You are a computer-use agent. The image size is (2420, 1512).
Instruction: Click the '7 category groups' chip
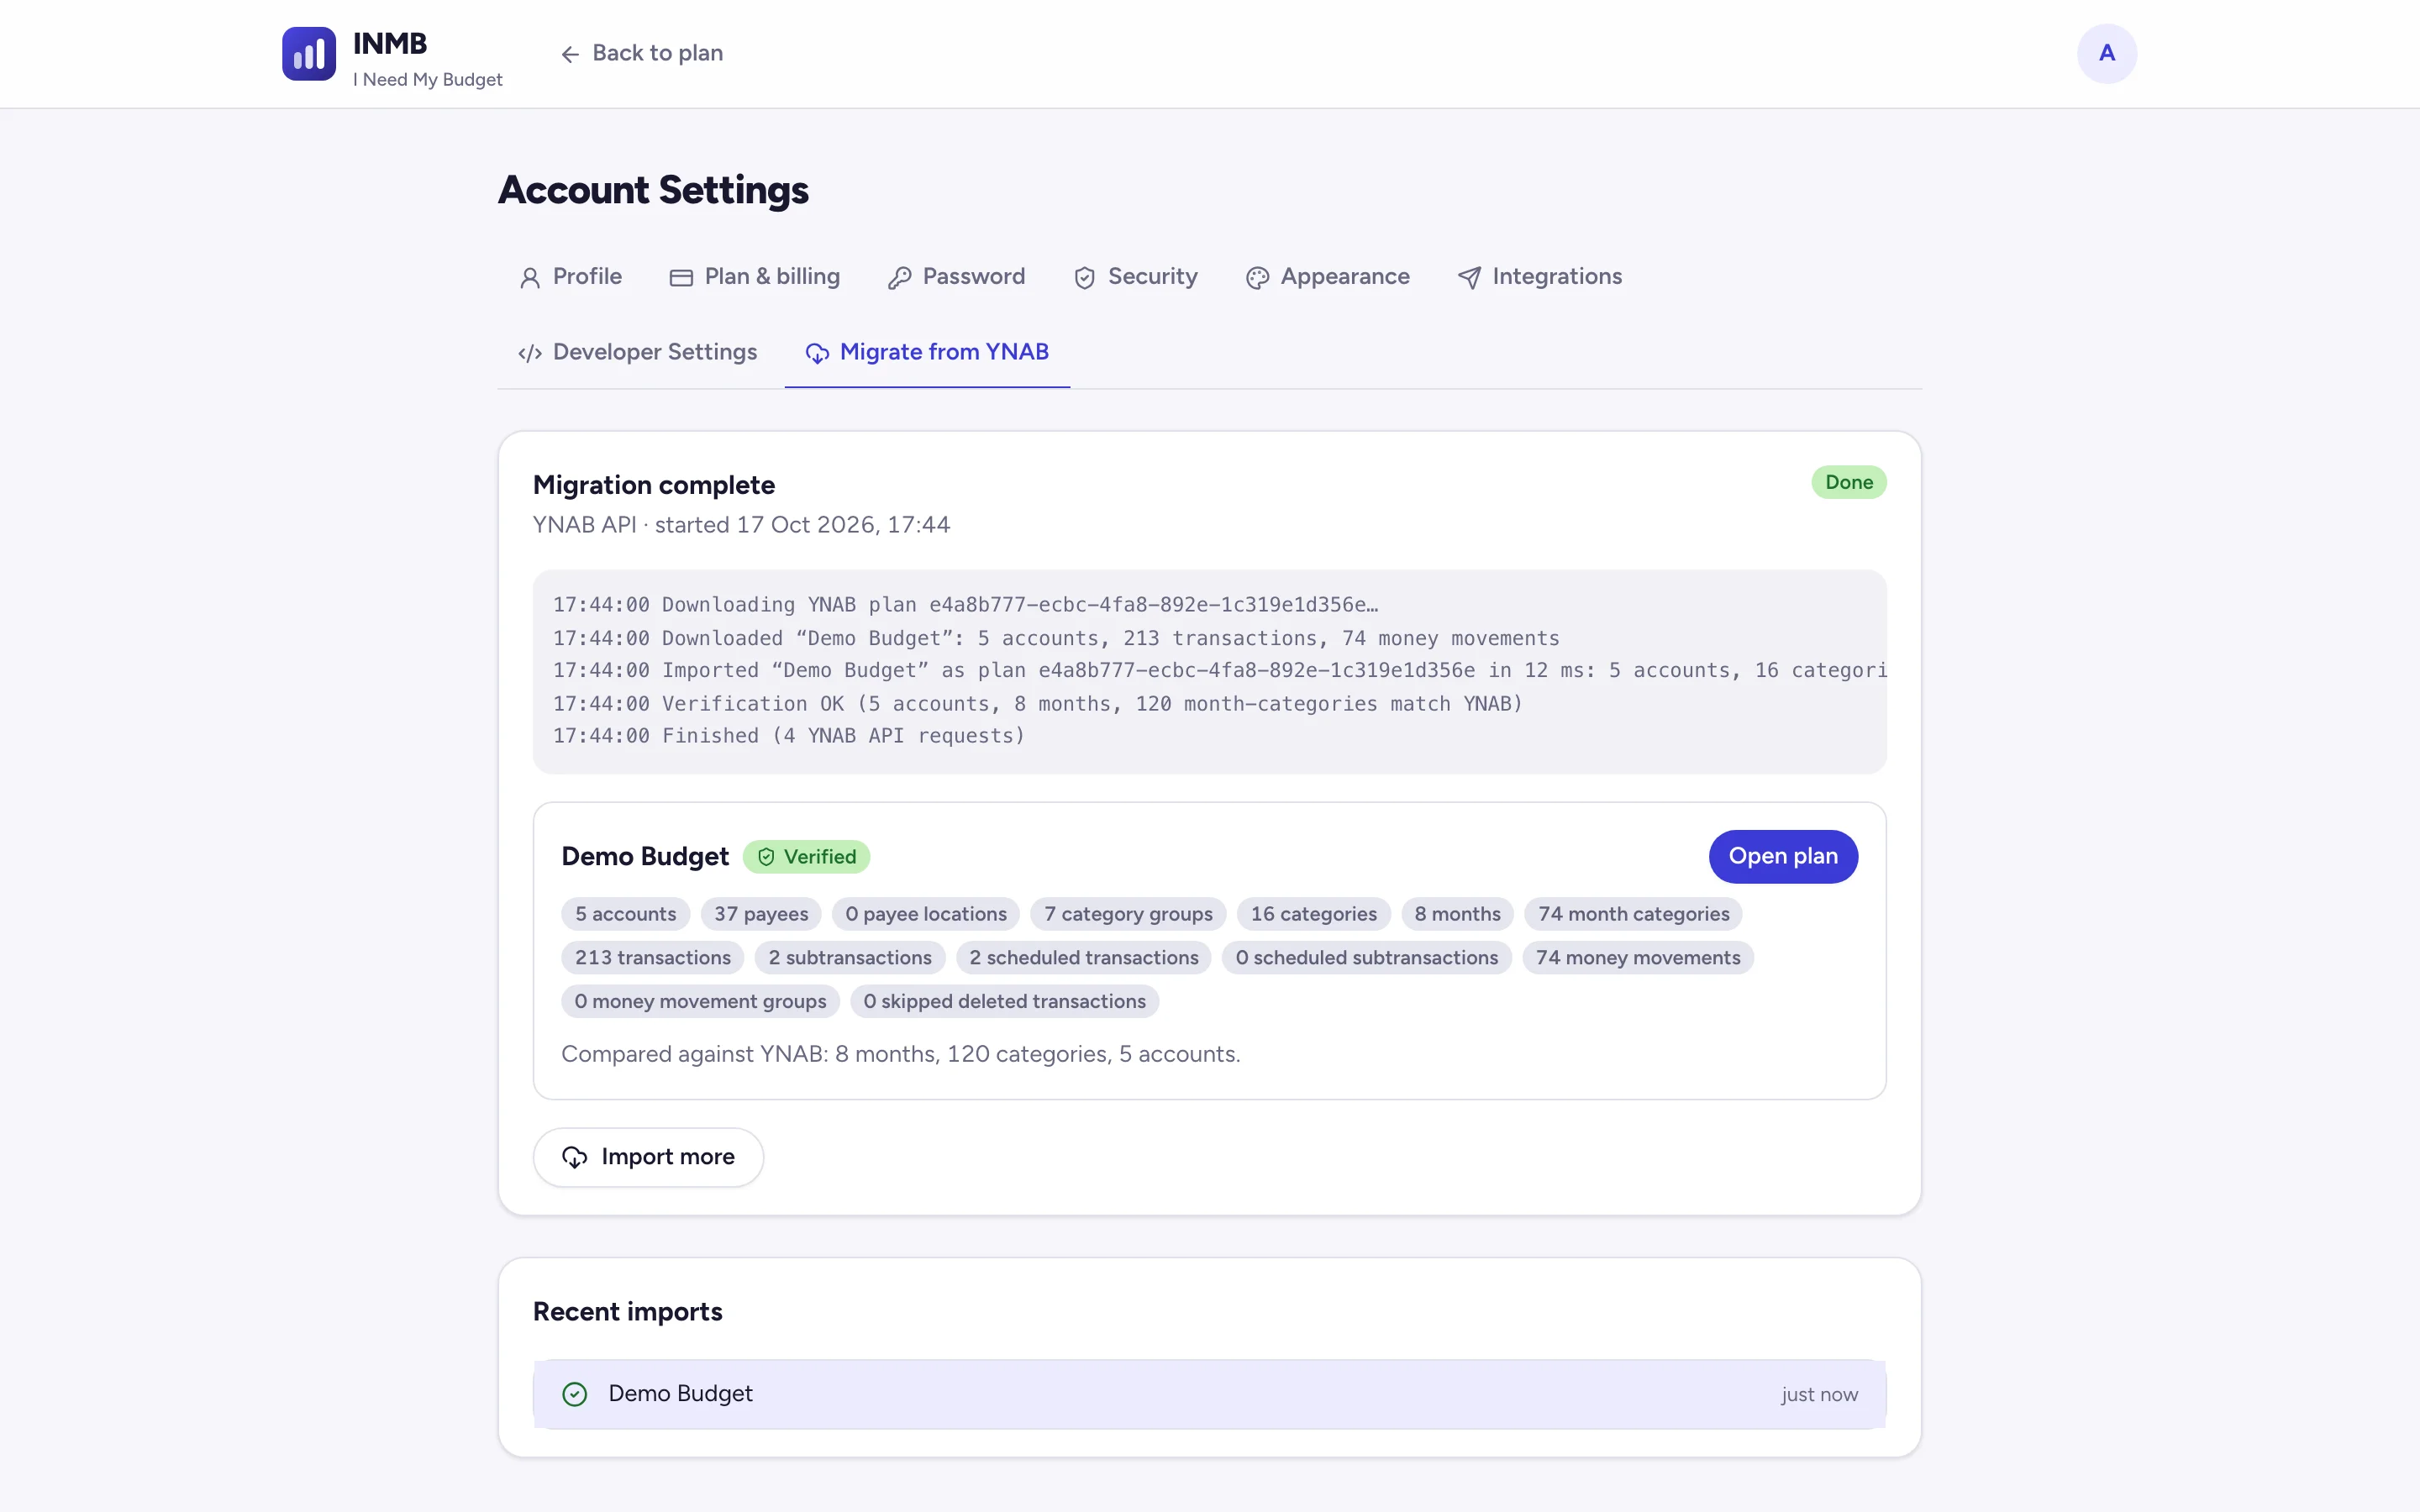tap(1128, 914)
